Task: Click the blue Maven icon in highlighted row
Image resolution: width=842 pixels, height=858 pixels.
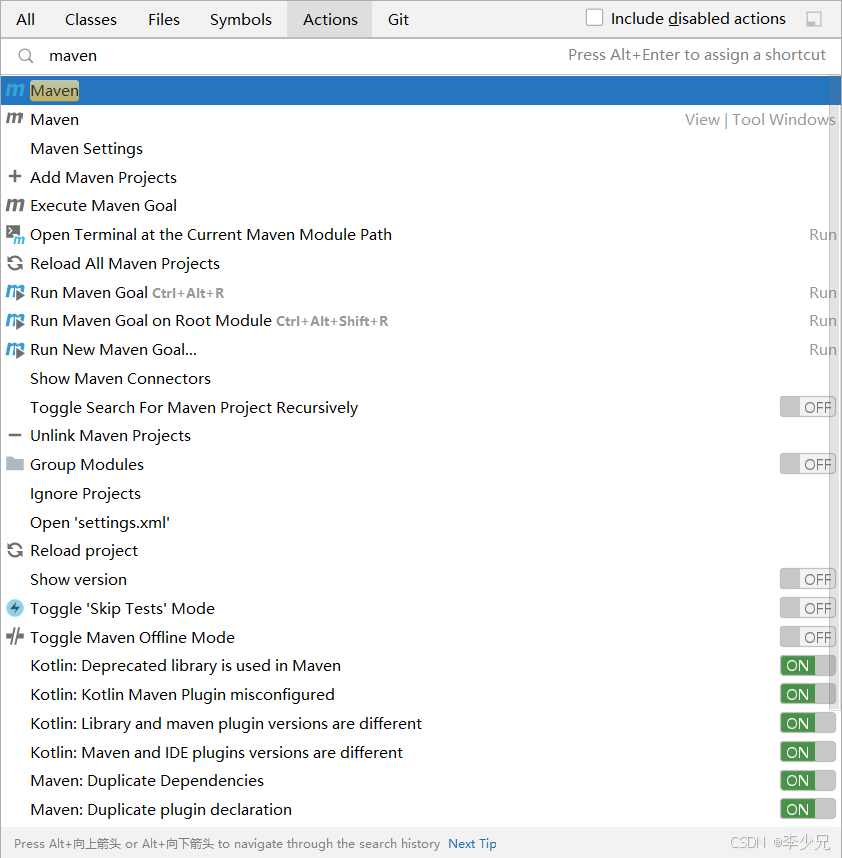Action: tap(15, 90)
